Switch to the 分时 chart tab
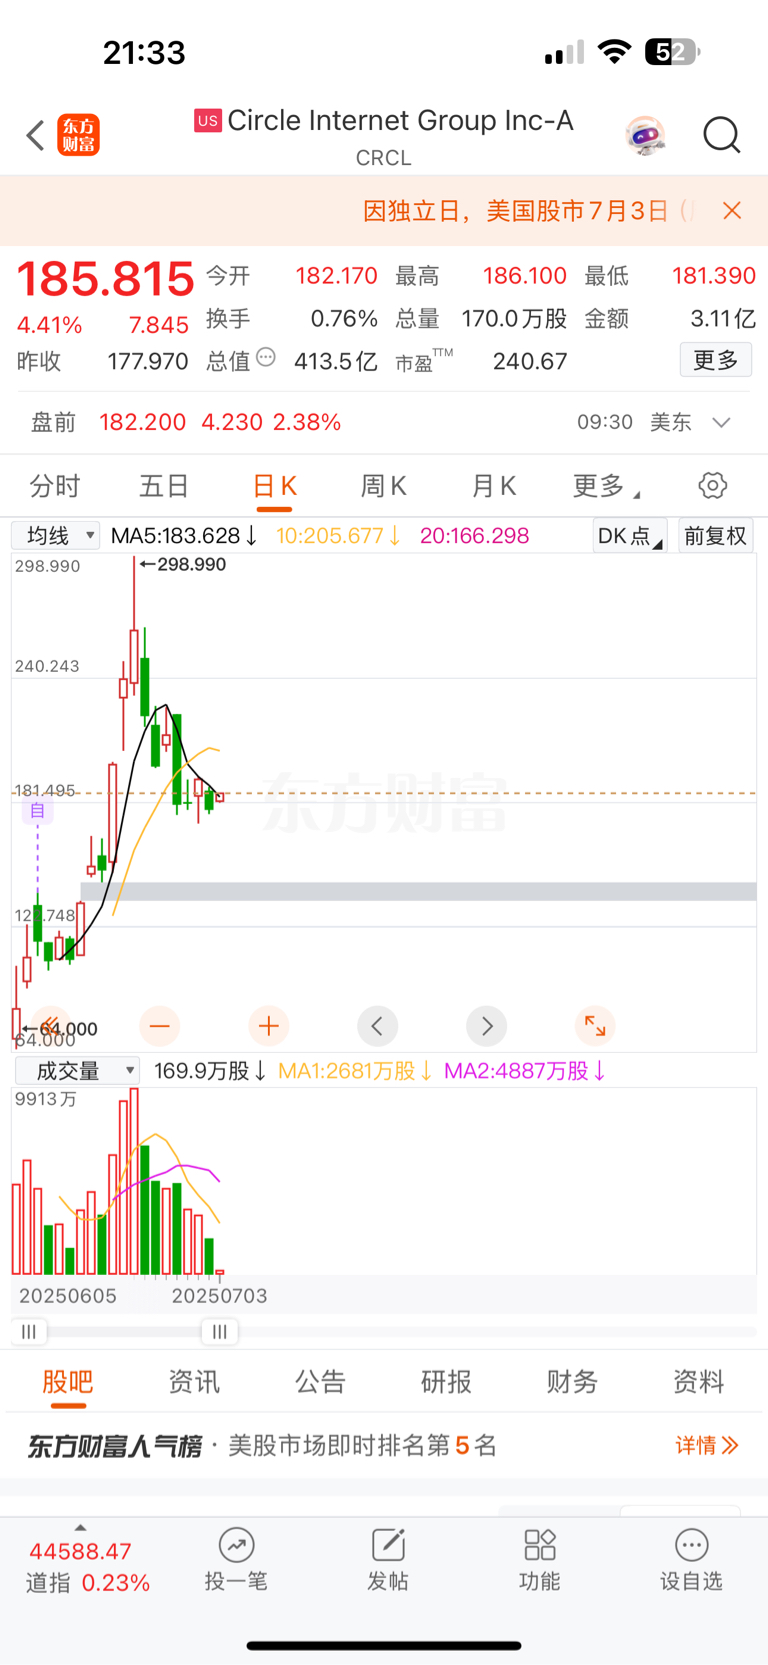The width and height of the screenshot is (768, 1665). (x=55, y=487)
